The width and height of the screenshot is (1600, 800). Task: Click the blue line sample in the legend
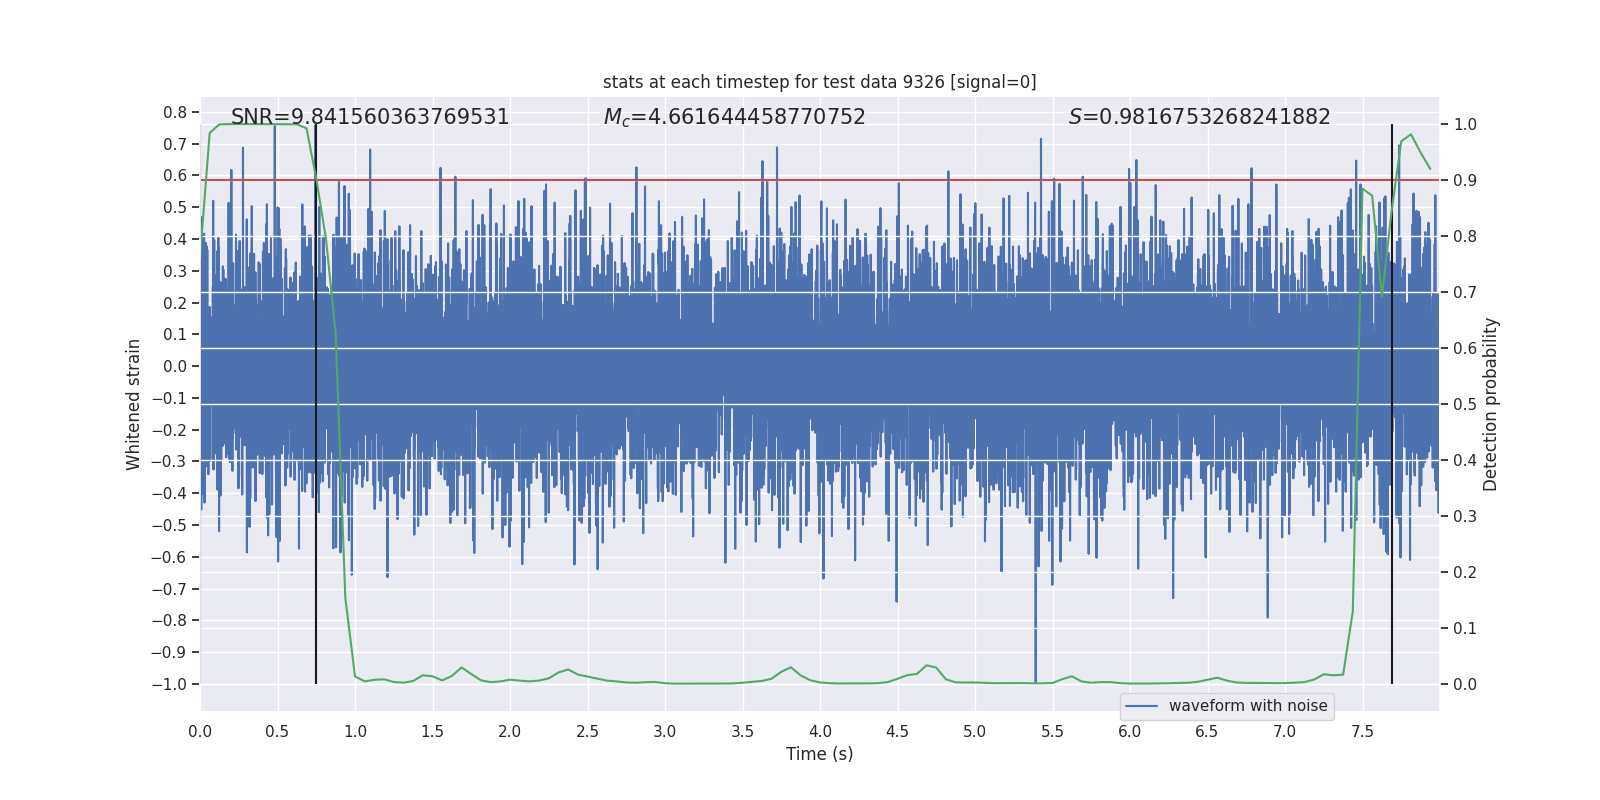pos(1142,706)
